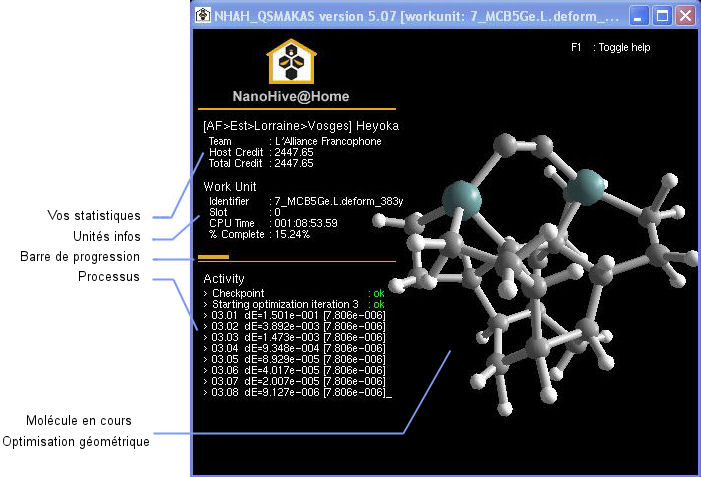Click the right teal atom in the molecule

point(586,184)
